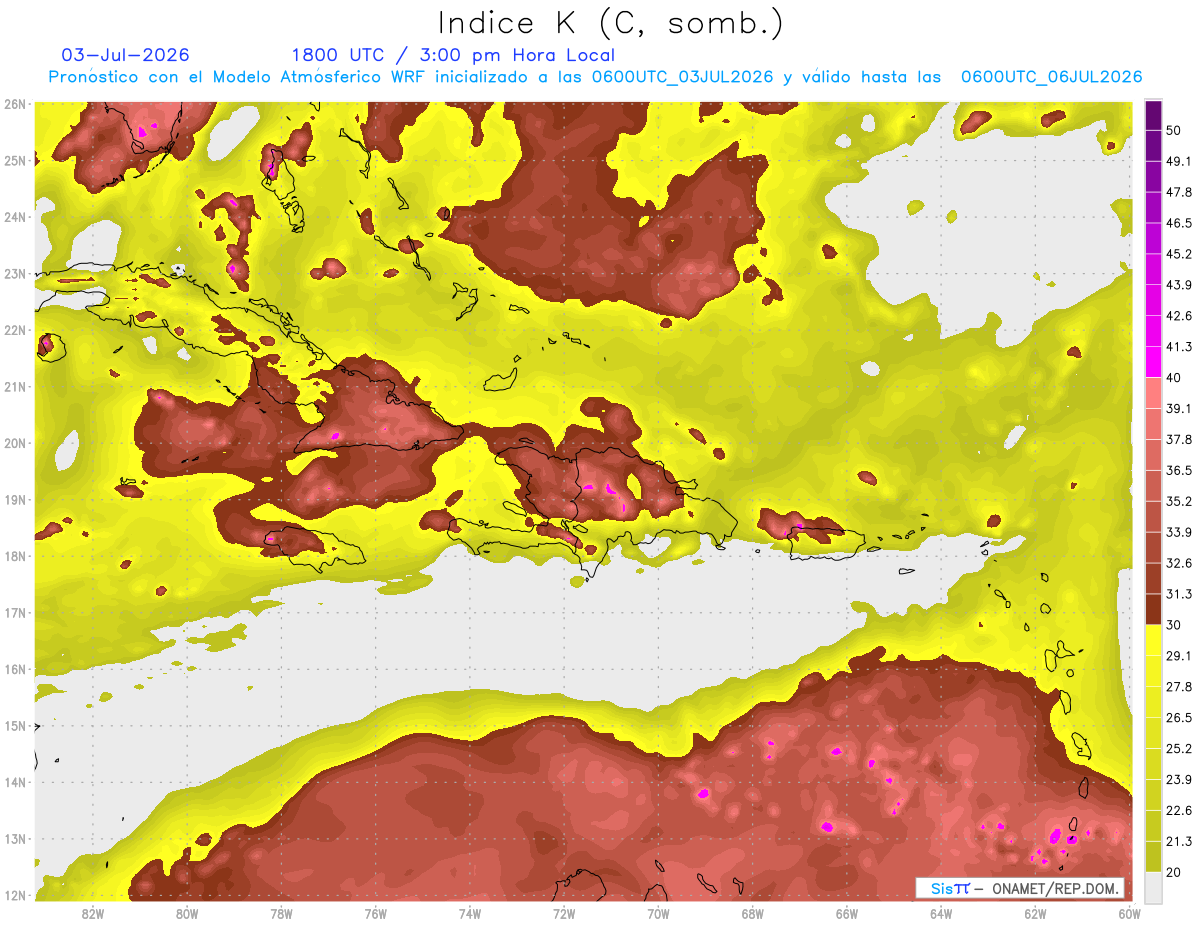Click the legend value '41.3'
Screen dimensions: 1200x927
[x=1178, y=347]
